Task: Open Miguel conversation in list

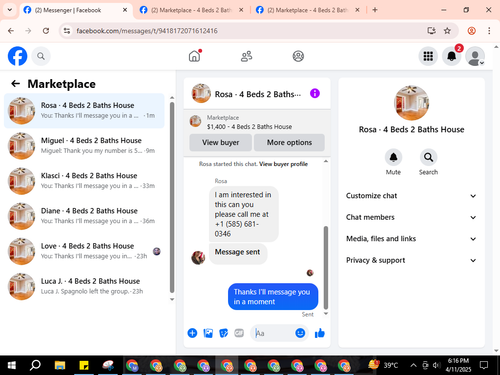Action: 84,146
